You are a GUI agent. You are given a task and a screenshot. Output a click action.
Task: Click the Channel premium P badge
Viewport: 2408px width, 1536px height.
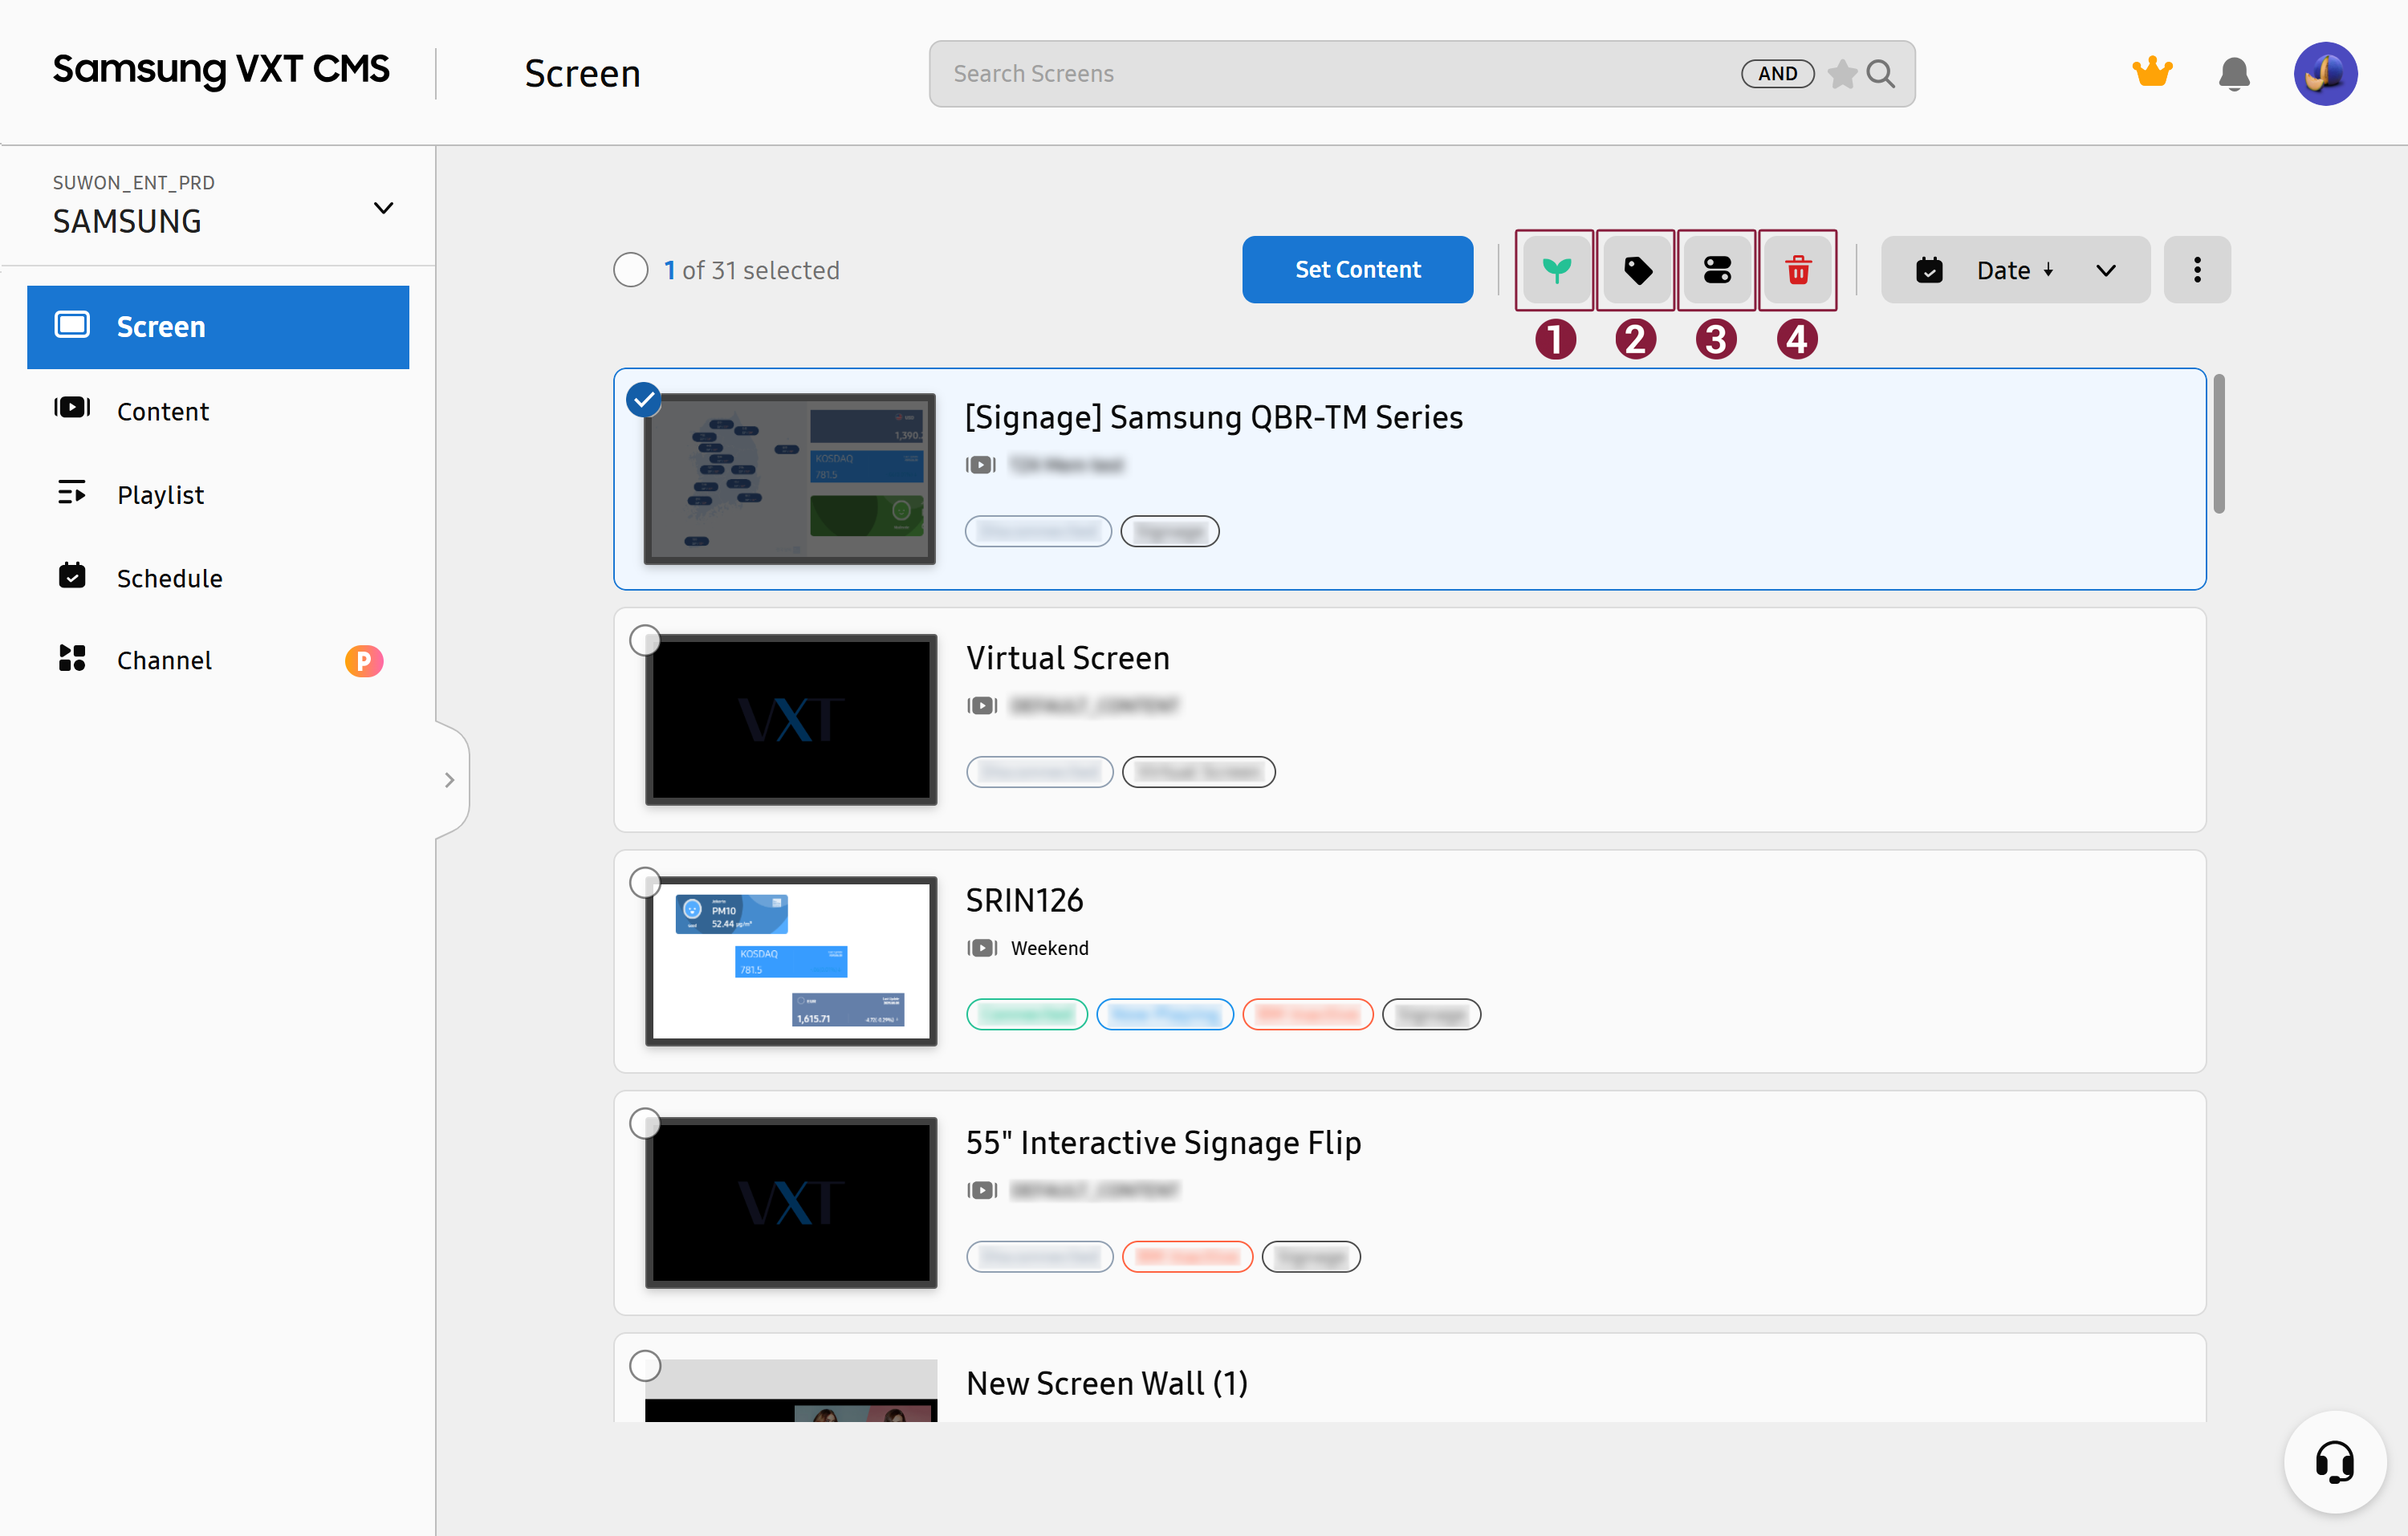click(364, 661)
